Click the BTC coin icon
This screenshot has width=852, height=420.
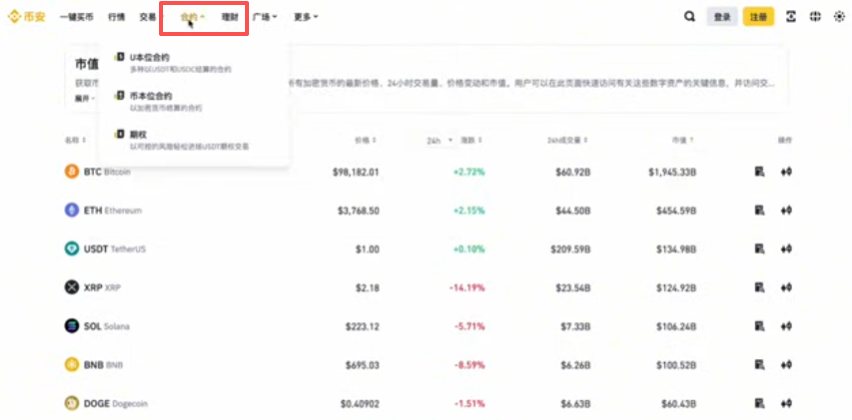pyautogui.click(x=72, y=172)
